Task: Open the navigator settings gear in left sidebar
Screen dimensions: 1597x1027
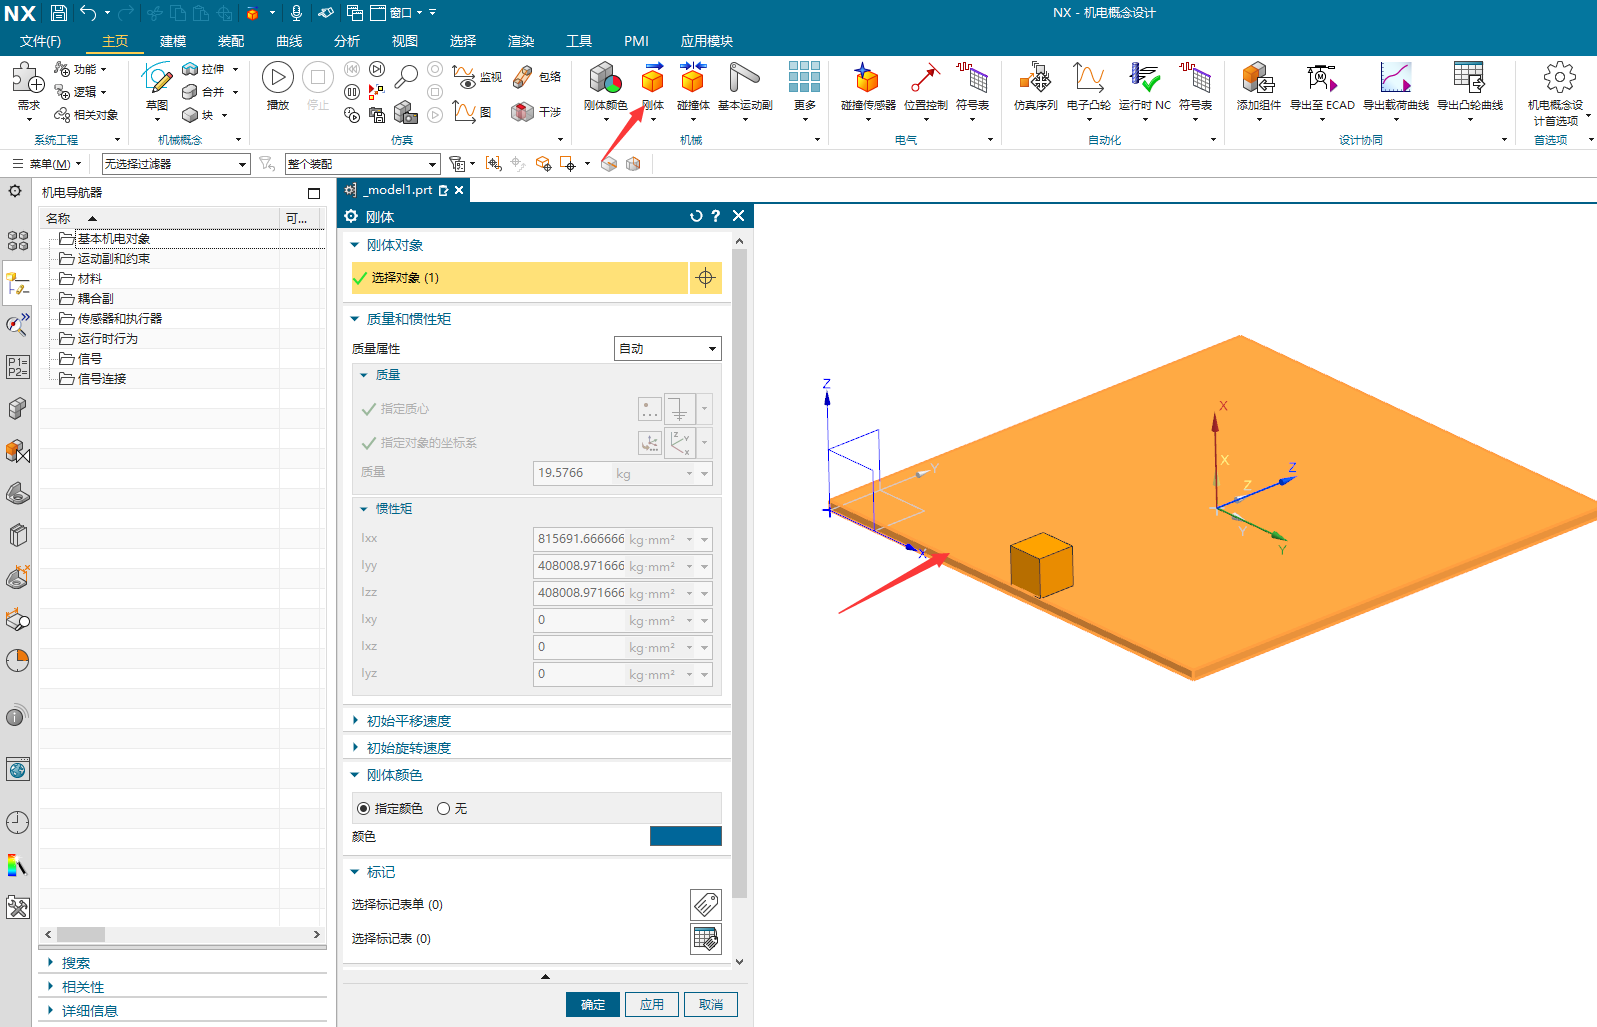Action: pyautogui.click(x=15, y=191)
